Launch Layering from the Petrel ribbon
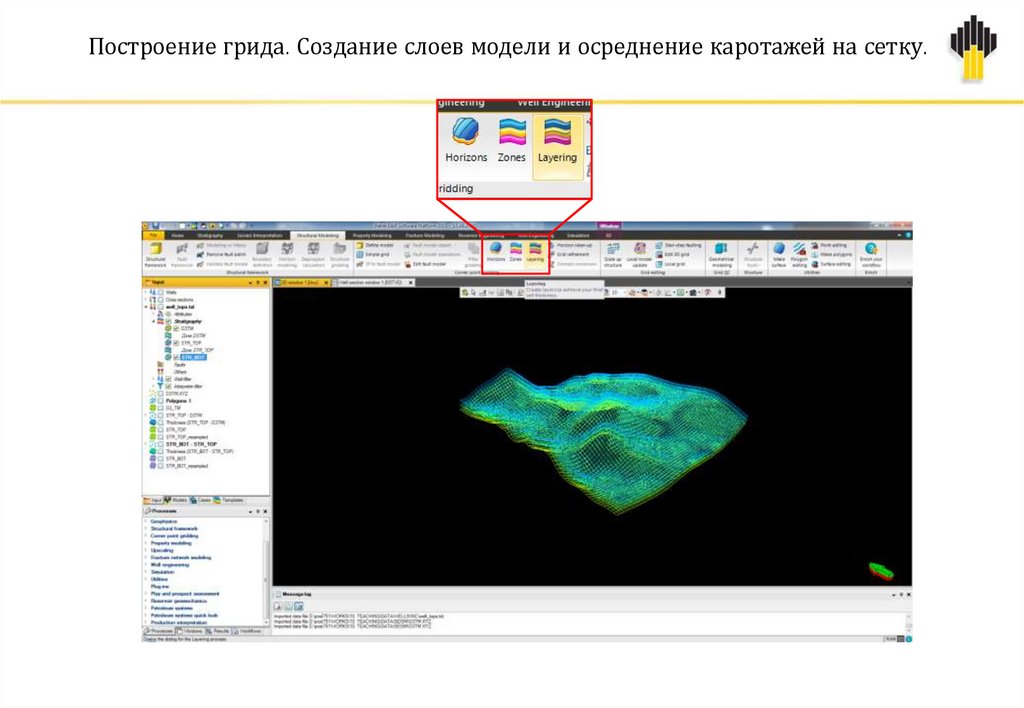This screenshot has height=708, width=1024. [x=535, y=252]
